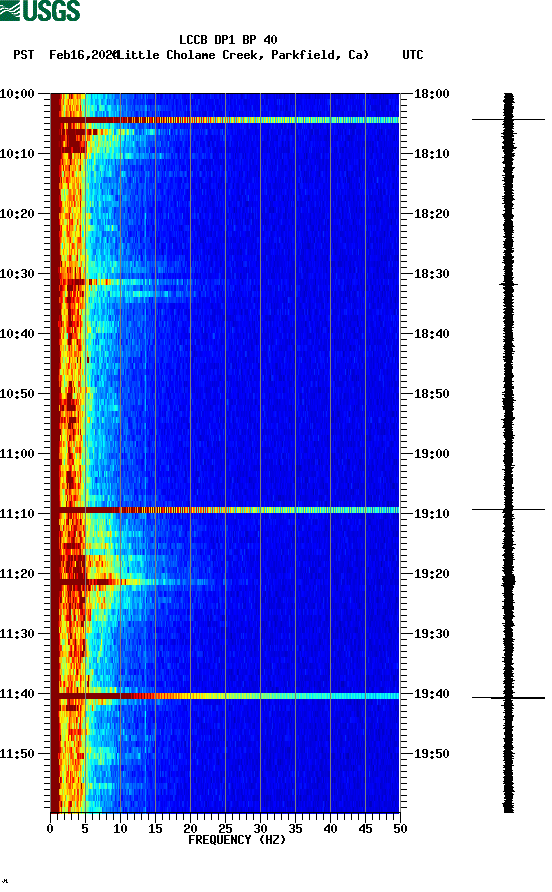Image resolution: width=552 pixels, height=892 pixels.
Task: Click the 'PST' timezone label
Action: tap(24, 55)
